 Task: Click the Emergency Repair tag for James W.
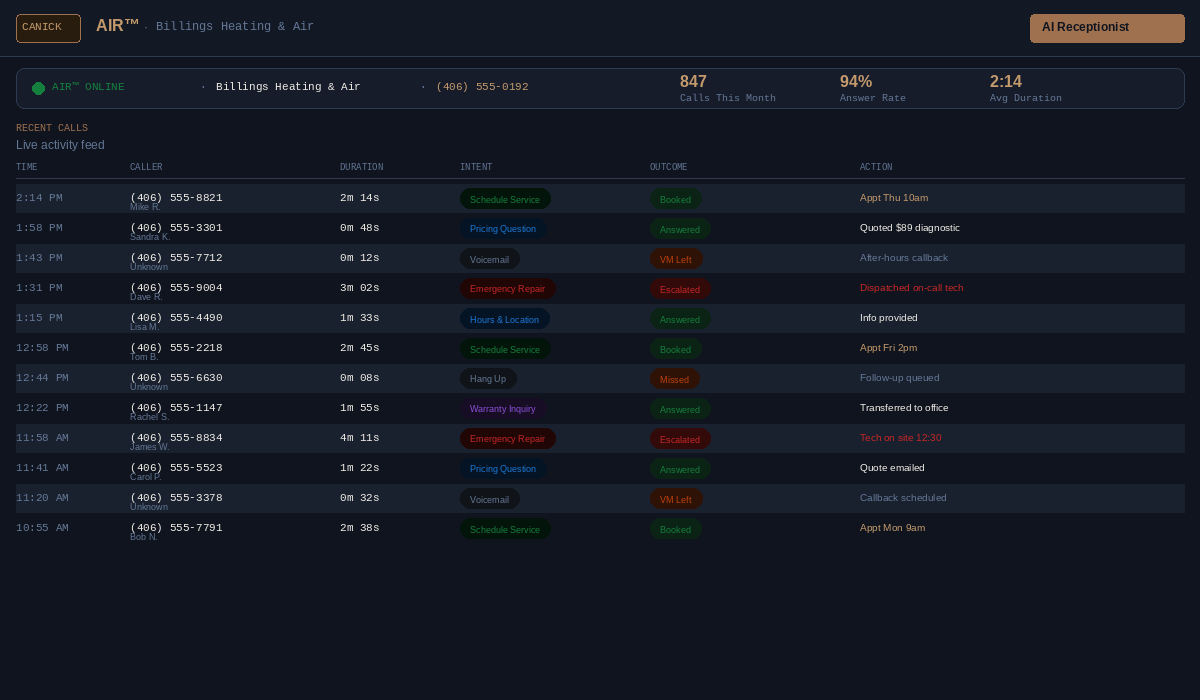pos(508,439)
